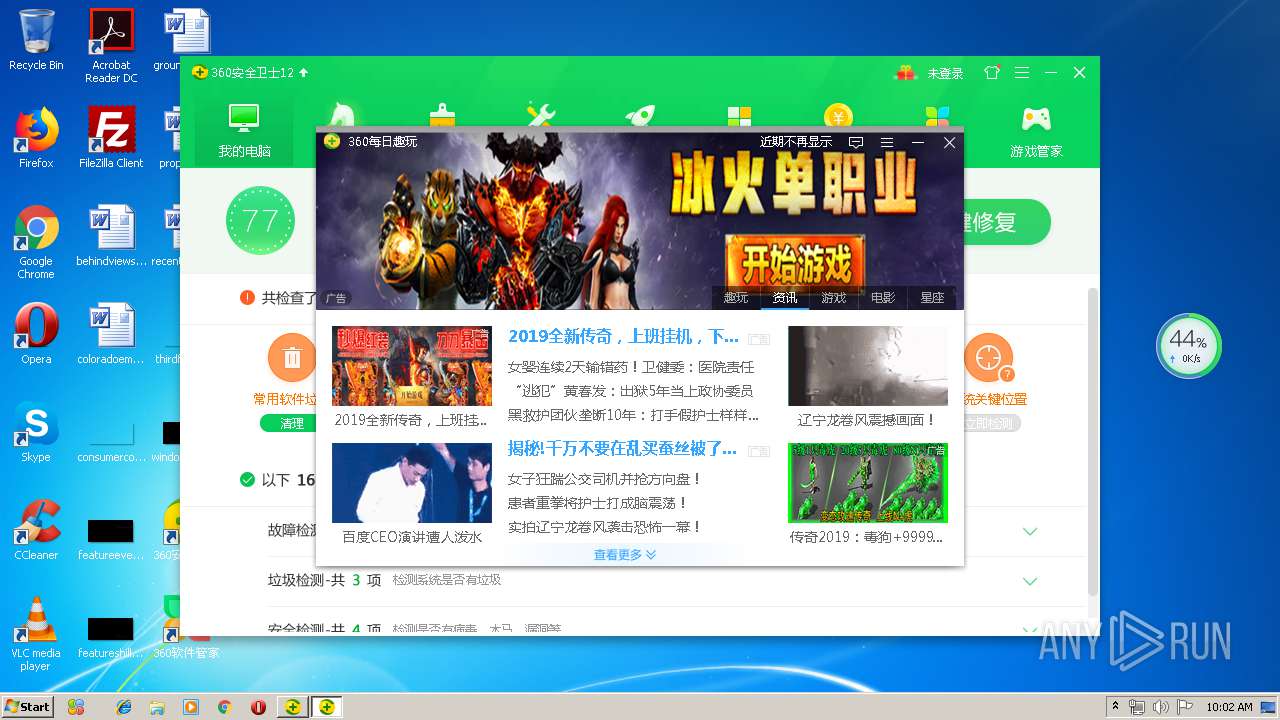This screenshot has height=720, width=1280.
Task: Click the 一键修复 green button
Action: click(1007, 222)
